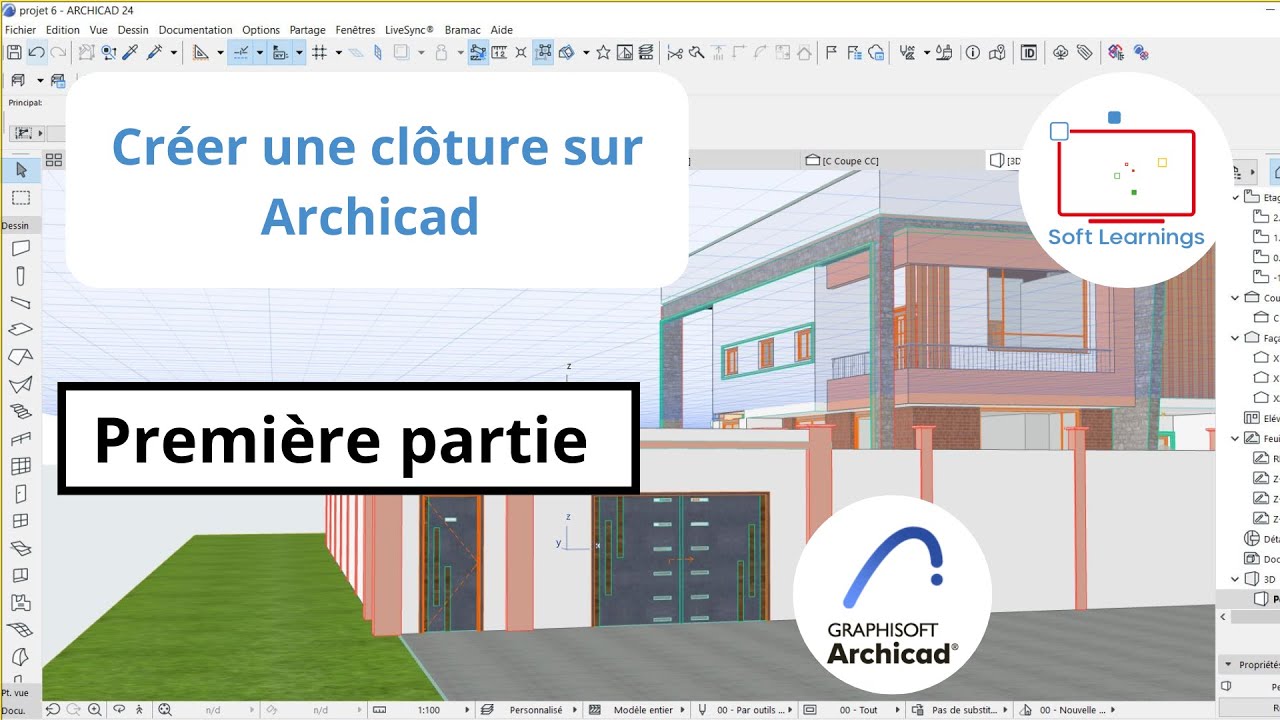The width and height of the screenshot is (1280, 720).
Task: Click the Orbit icon in bottom bar
Action: tap(119, 709)
